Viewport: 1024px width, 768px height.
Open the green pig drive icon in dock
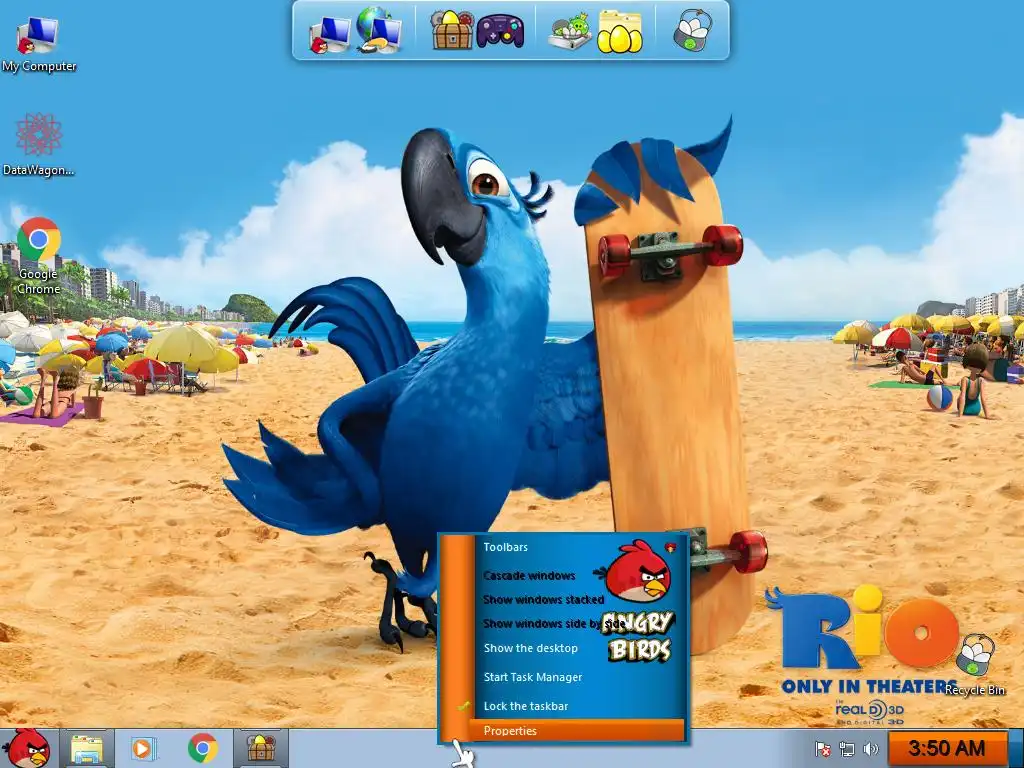point(569,33)
